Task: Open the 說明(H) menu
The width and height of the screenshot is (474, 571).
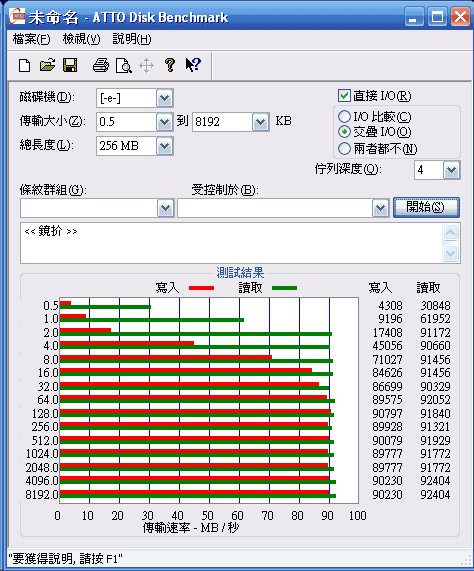Action: tap(132, 39)
